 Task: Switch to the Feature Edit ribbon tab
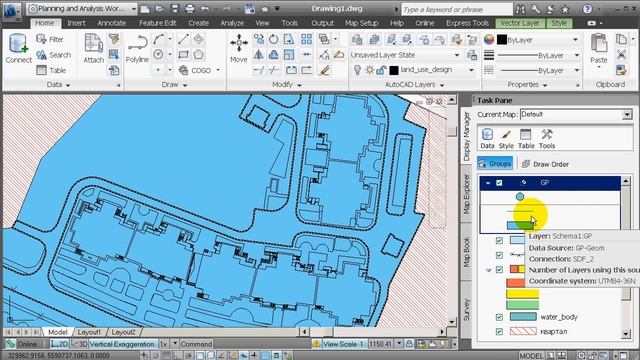[158, 23]
